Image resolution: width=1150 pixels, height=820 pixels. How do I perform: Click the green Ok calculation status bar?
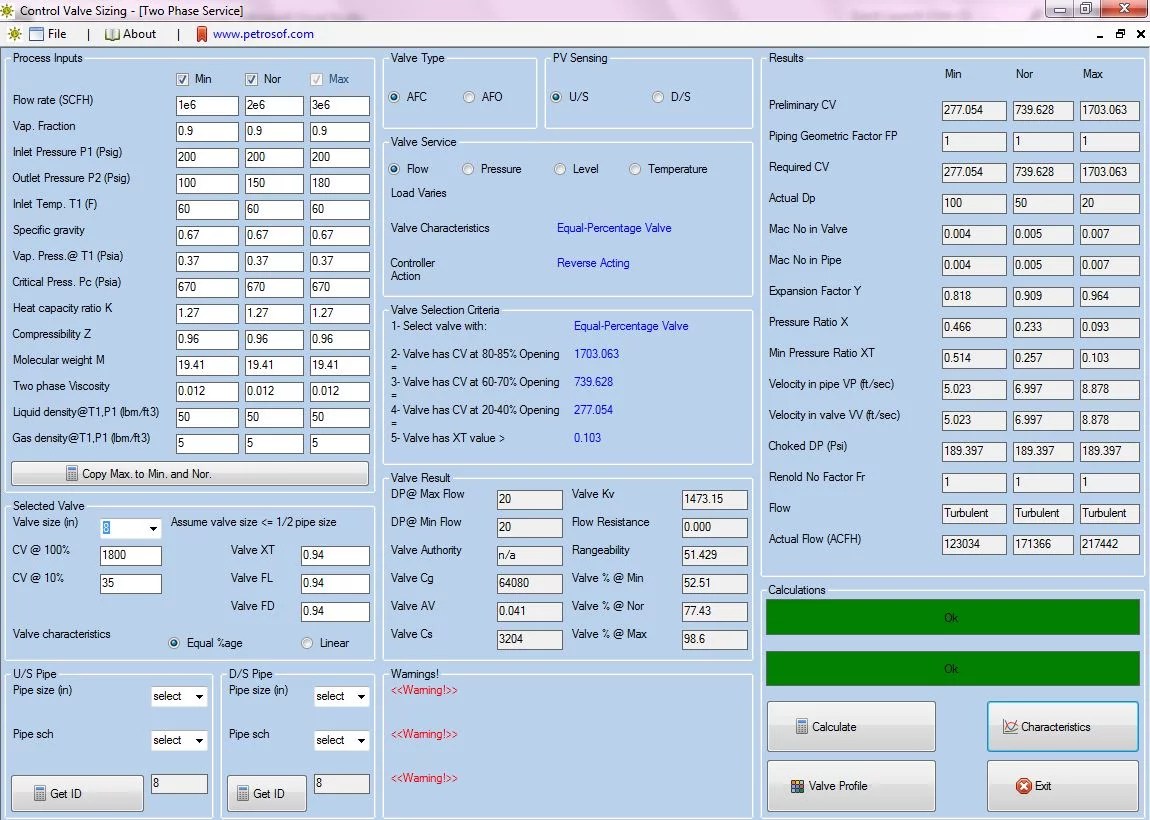pyautogui.click(x=952, y=617)
